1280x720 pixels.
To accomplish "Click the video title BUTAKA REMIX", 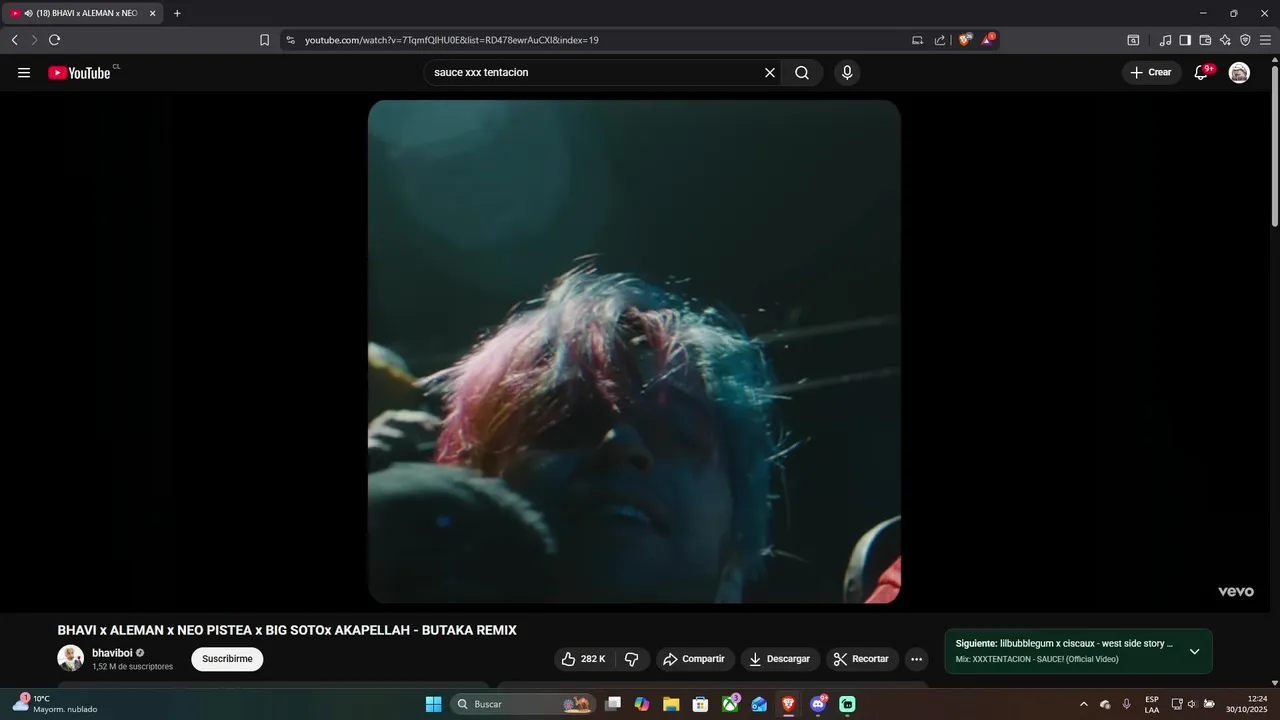I will (287, 630).
